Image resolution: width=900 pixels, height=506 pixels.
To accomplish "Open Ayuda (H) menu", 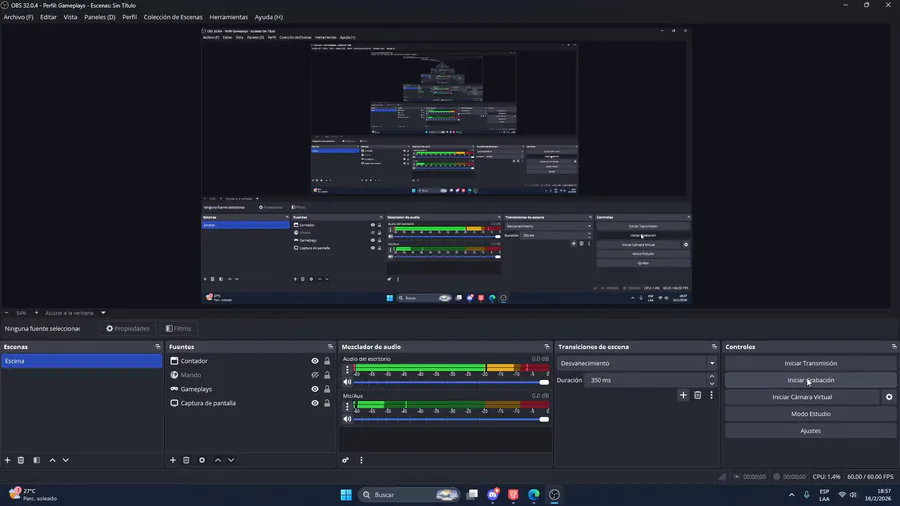I will coord(269,17).
